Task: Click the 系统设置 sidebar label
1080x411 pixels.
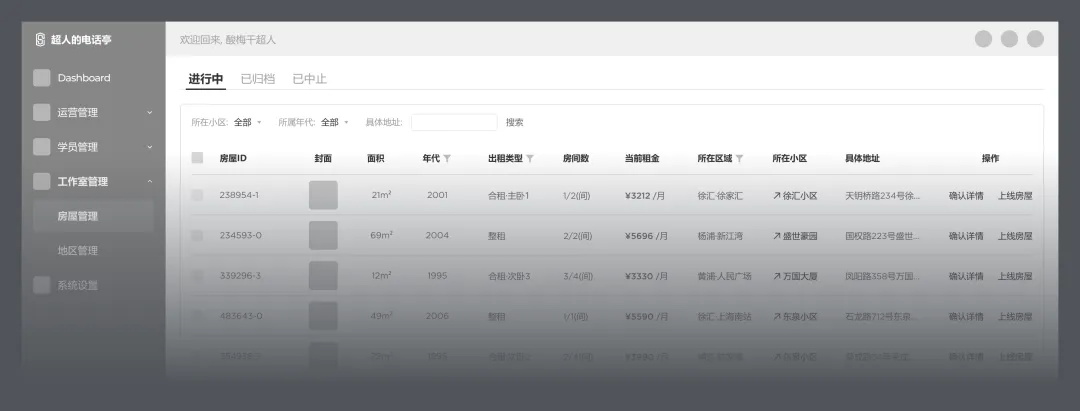Action: point(78,285)
